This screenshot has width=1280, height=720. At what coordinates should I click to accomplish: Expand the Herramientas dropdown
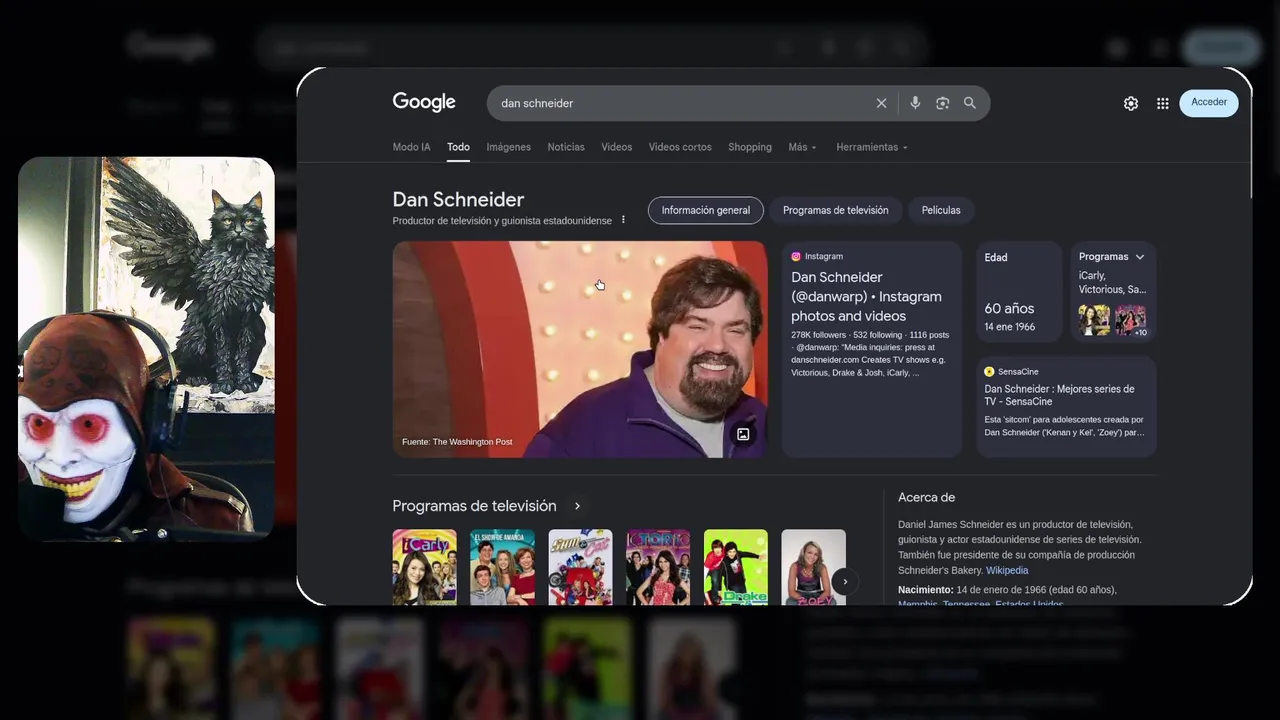(x=872, y=147)
